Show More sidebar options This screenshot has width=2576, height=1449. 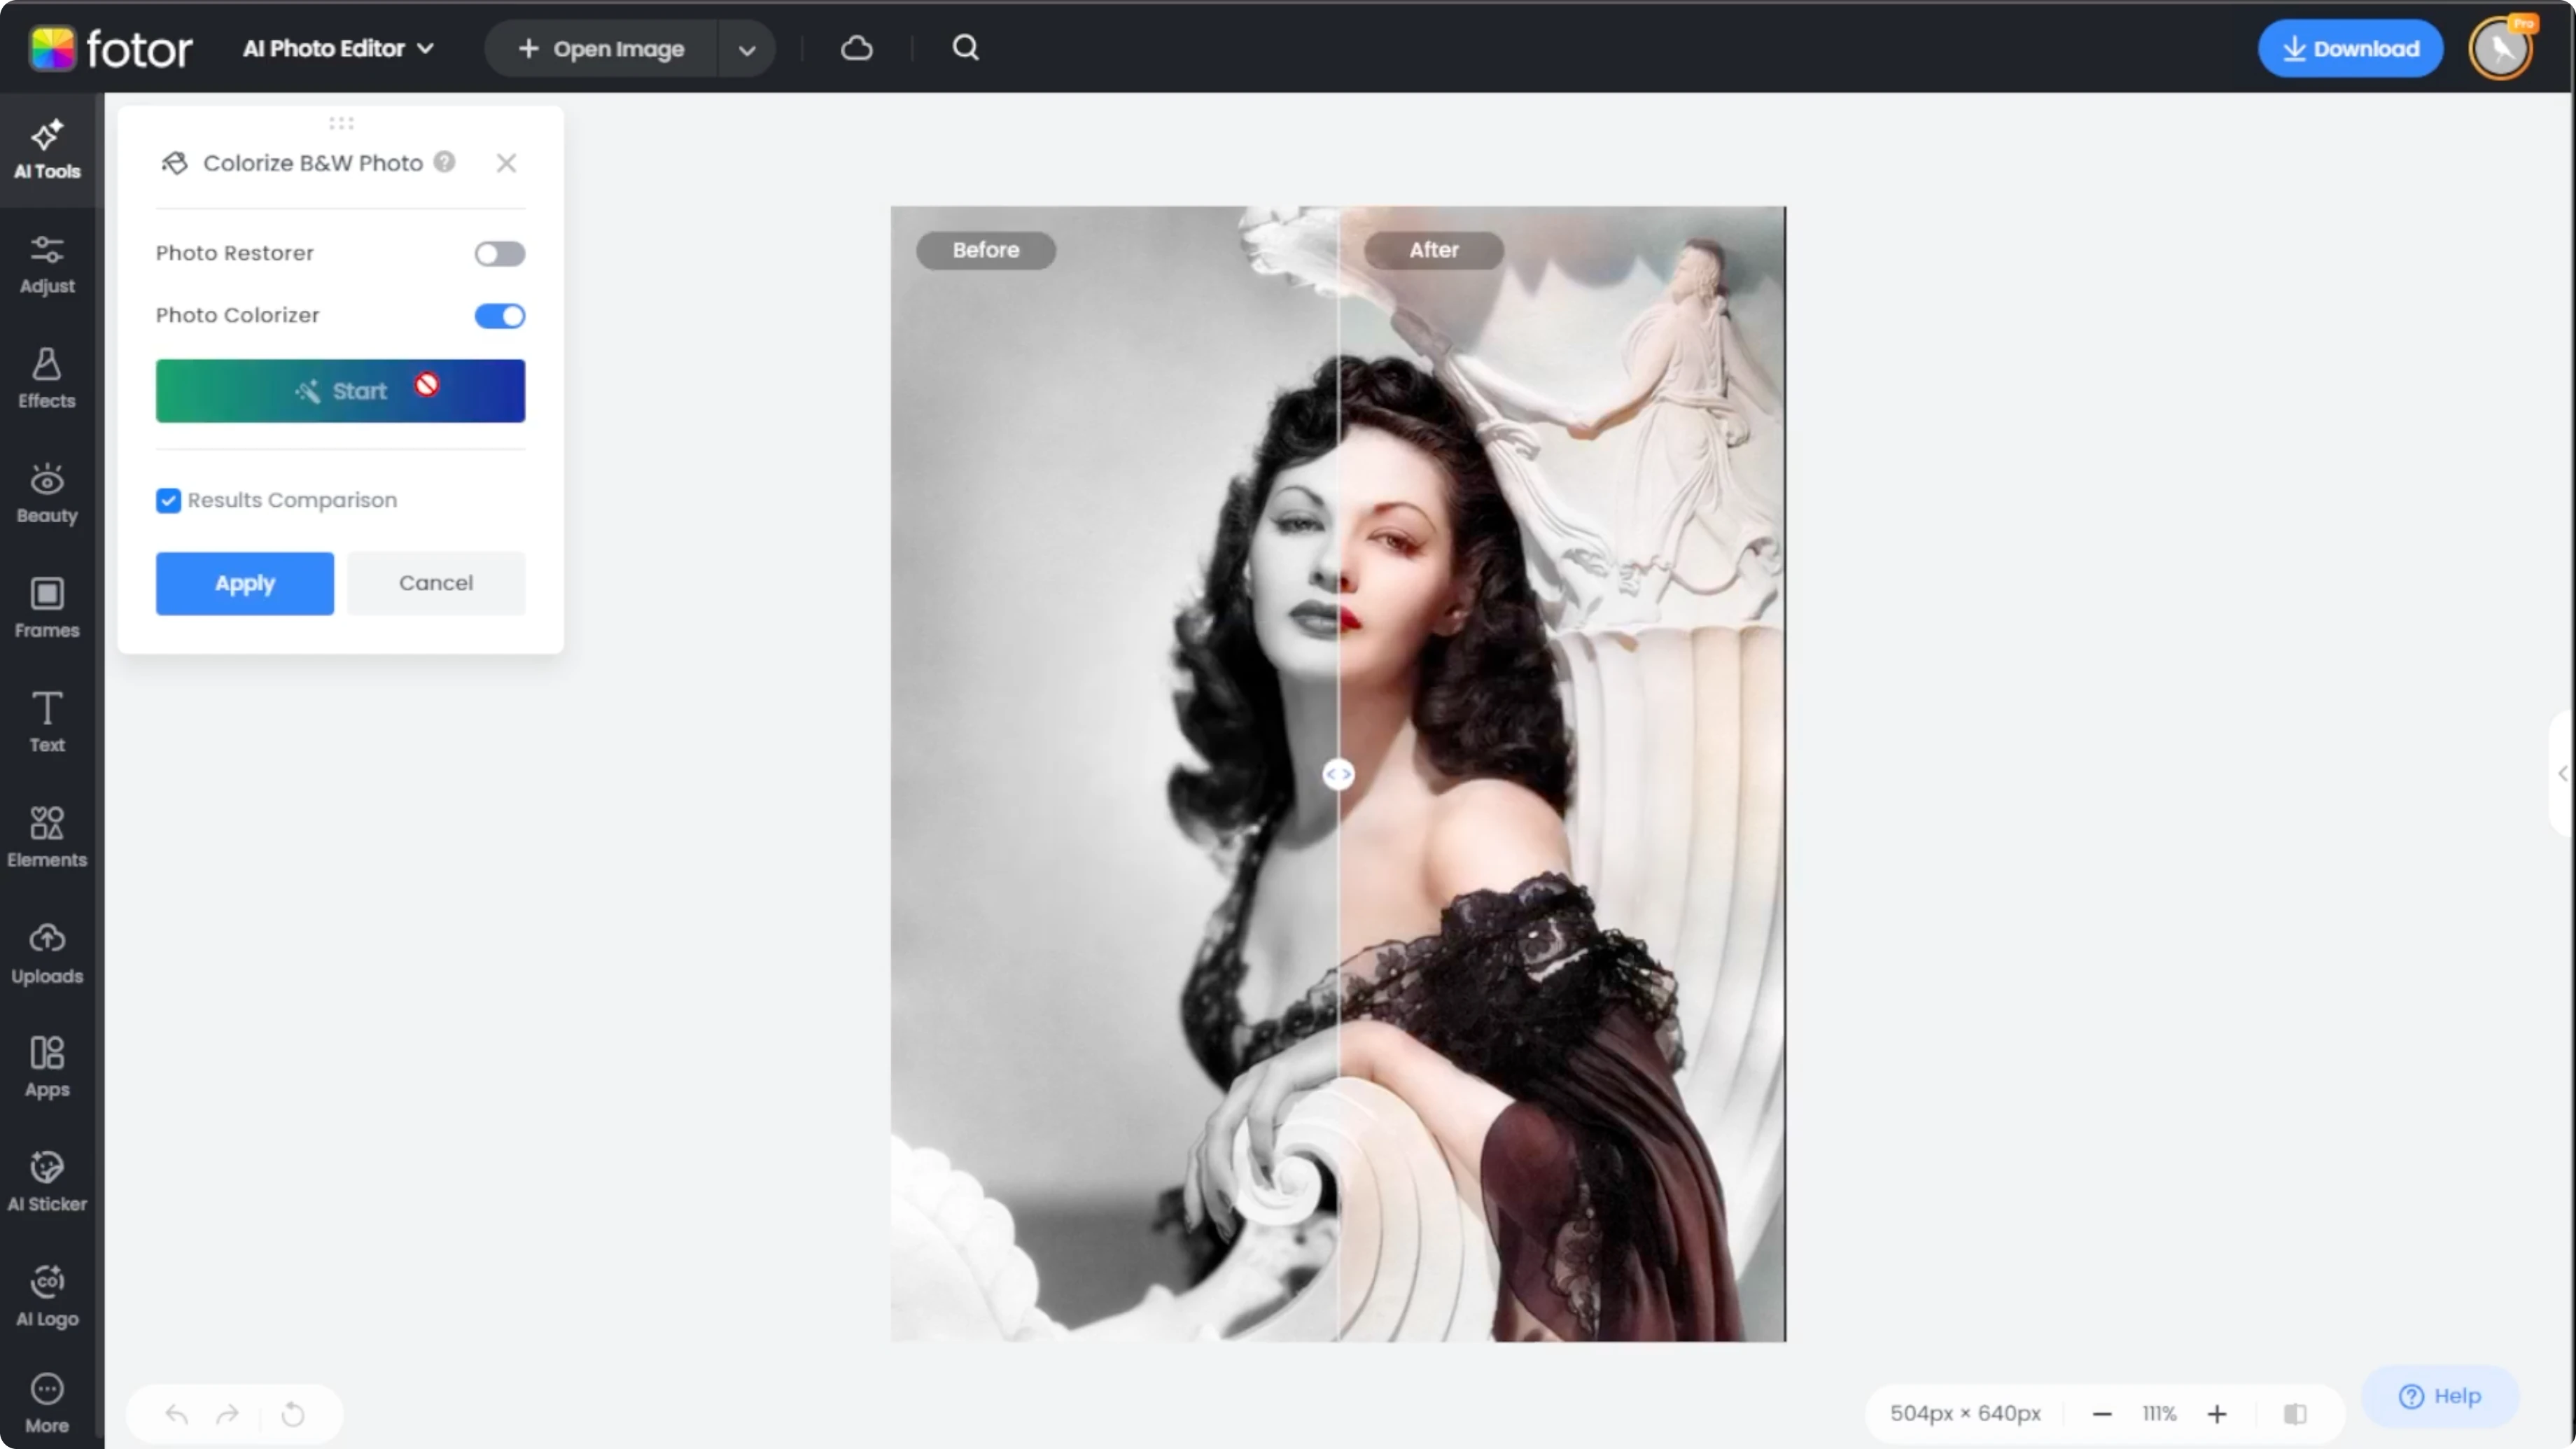click(47, 1404)
